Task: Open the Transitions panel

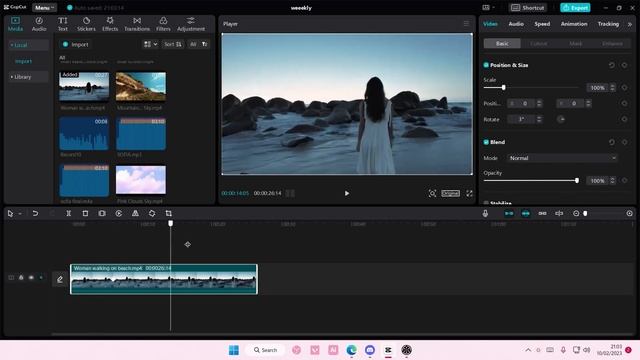Action: pos(137,24)
